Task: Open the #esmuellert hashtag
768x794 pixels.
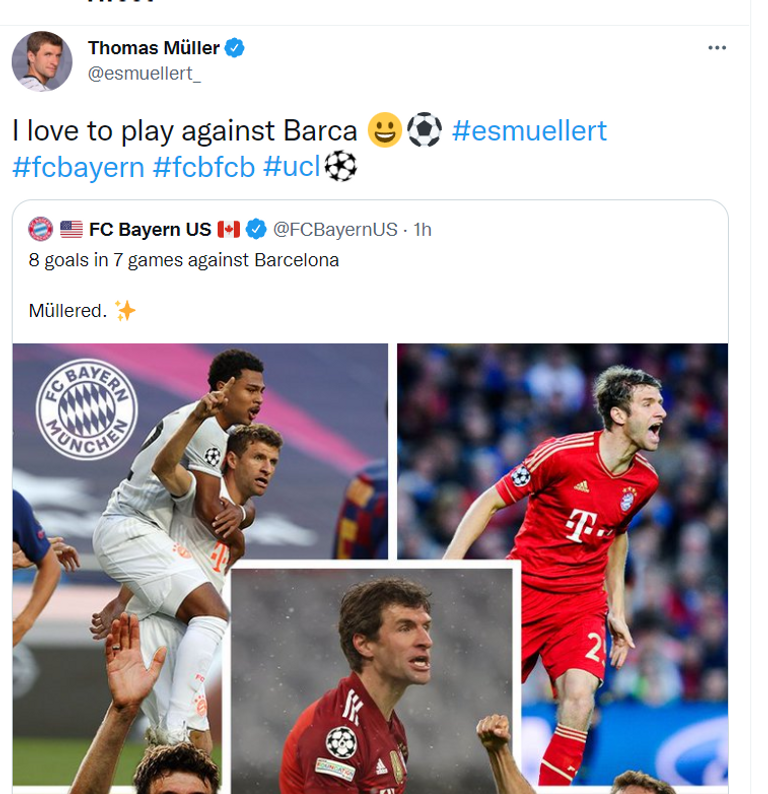Action: (x=529, y=131)
